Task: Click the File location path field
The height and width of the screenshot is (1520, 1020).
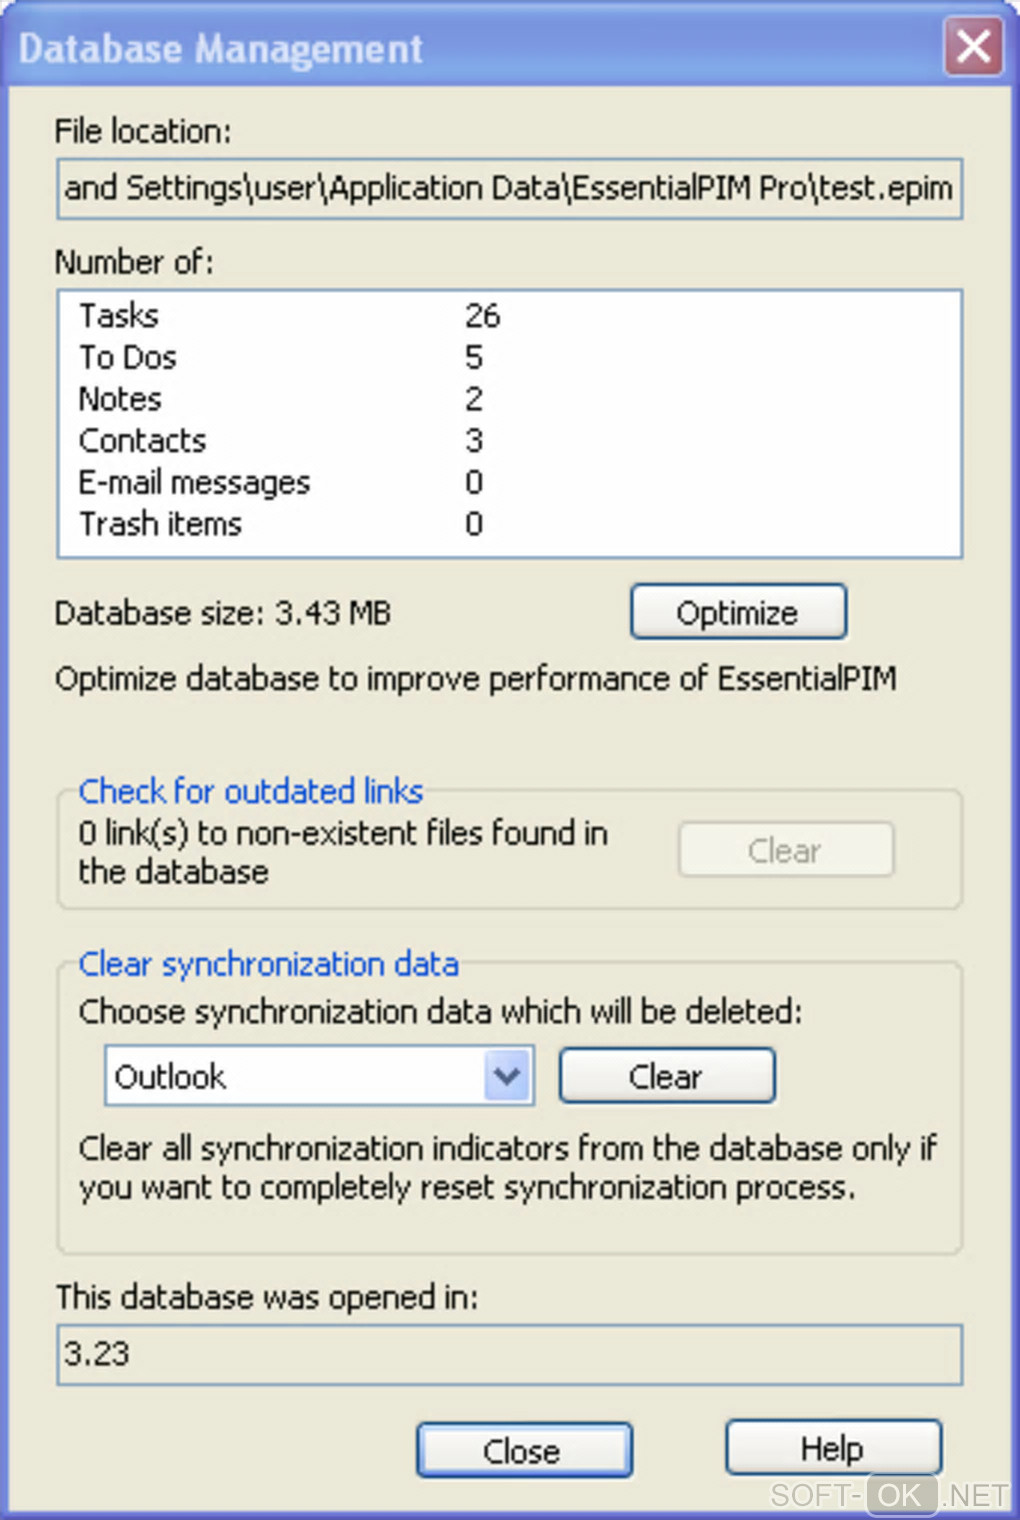Action: [x=509, y=188]
